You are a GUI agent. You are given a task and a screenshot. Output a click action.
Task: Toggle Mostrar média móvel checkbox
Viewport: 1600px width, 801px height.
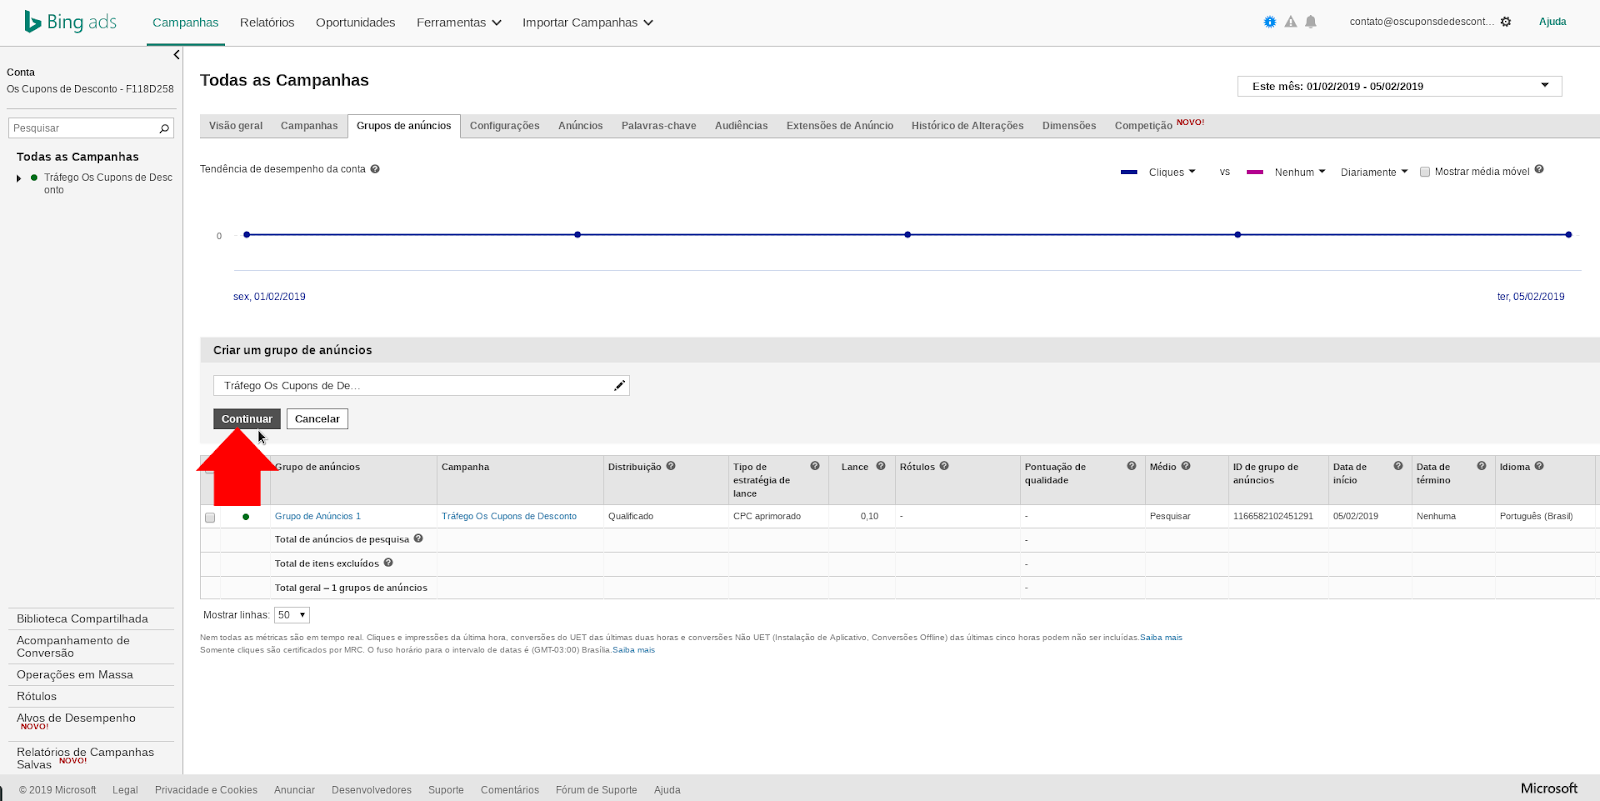click(1425, 172)
